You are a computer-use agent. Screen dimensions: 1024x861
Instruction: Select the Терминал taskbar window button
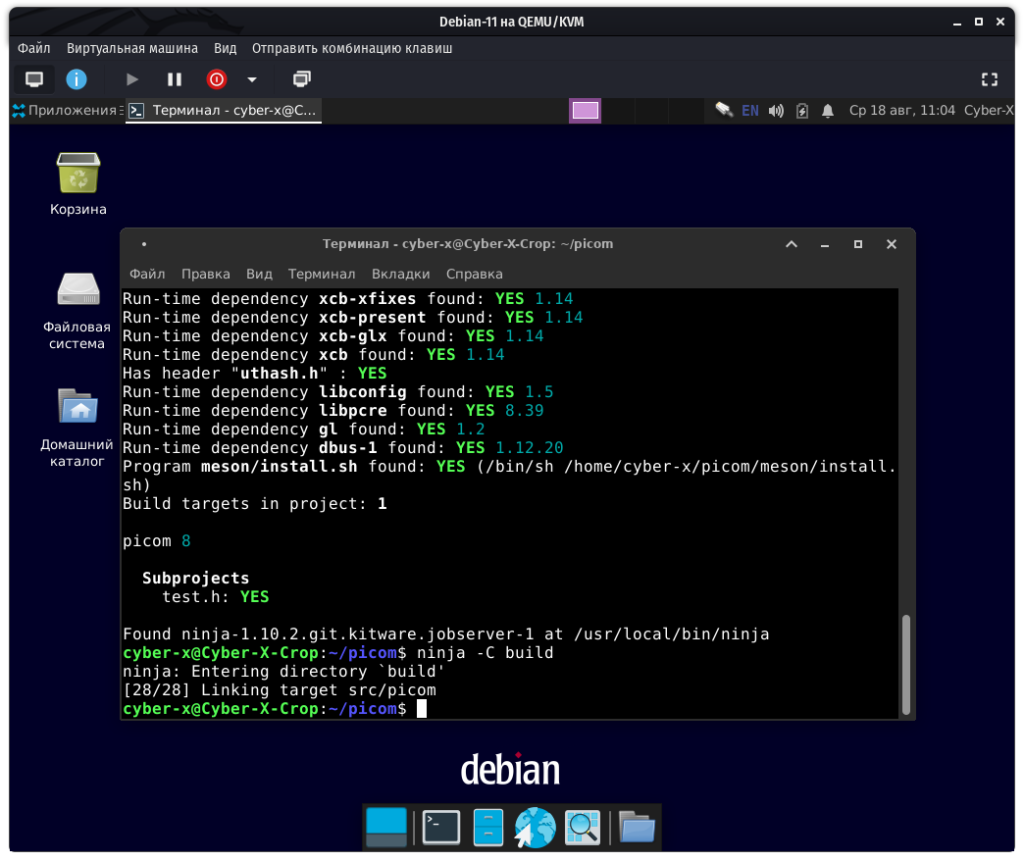[223, 110]
